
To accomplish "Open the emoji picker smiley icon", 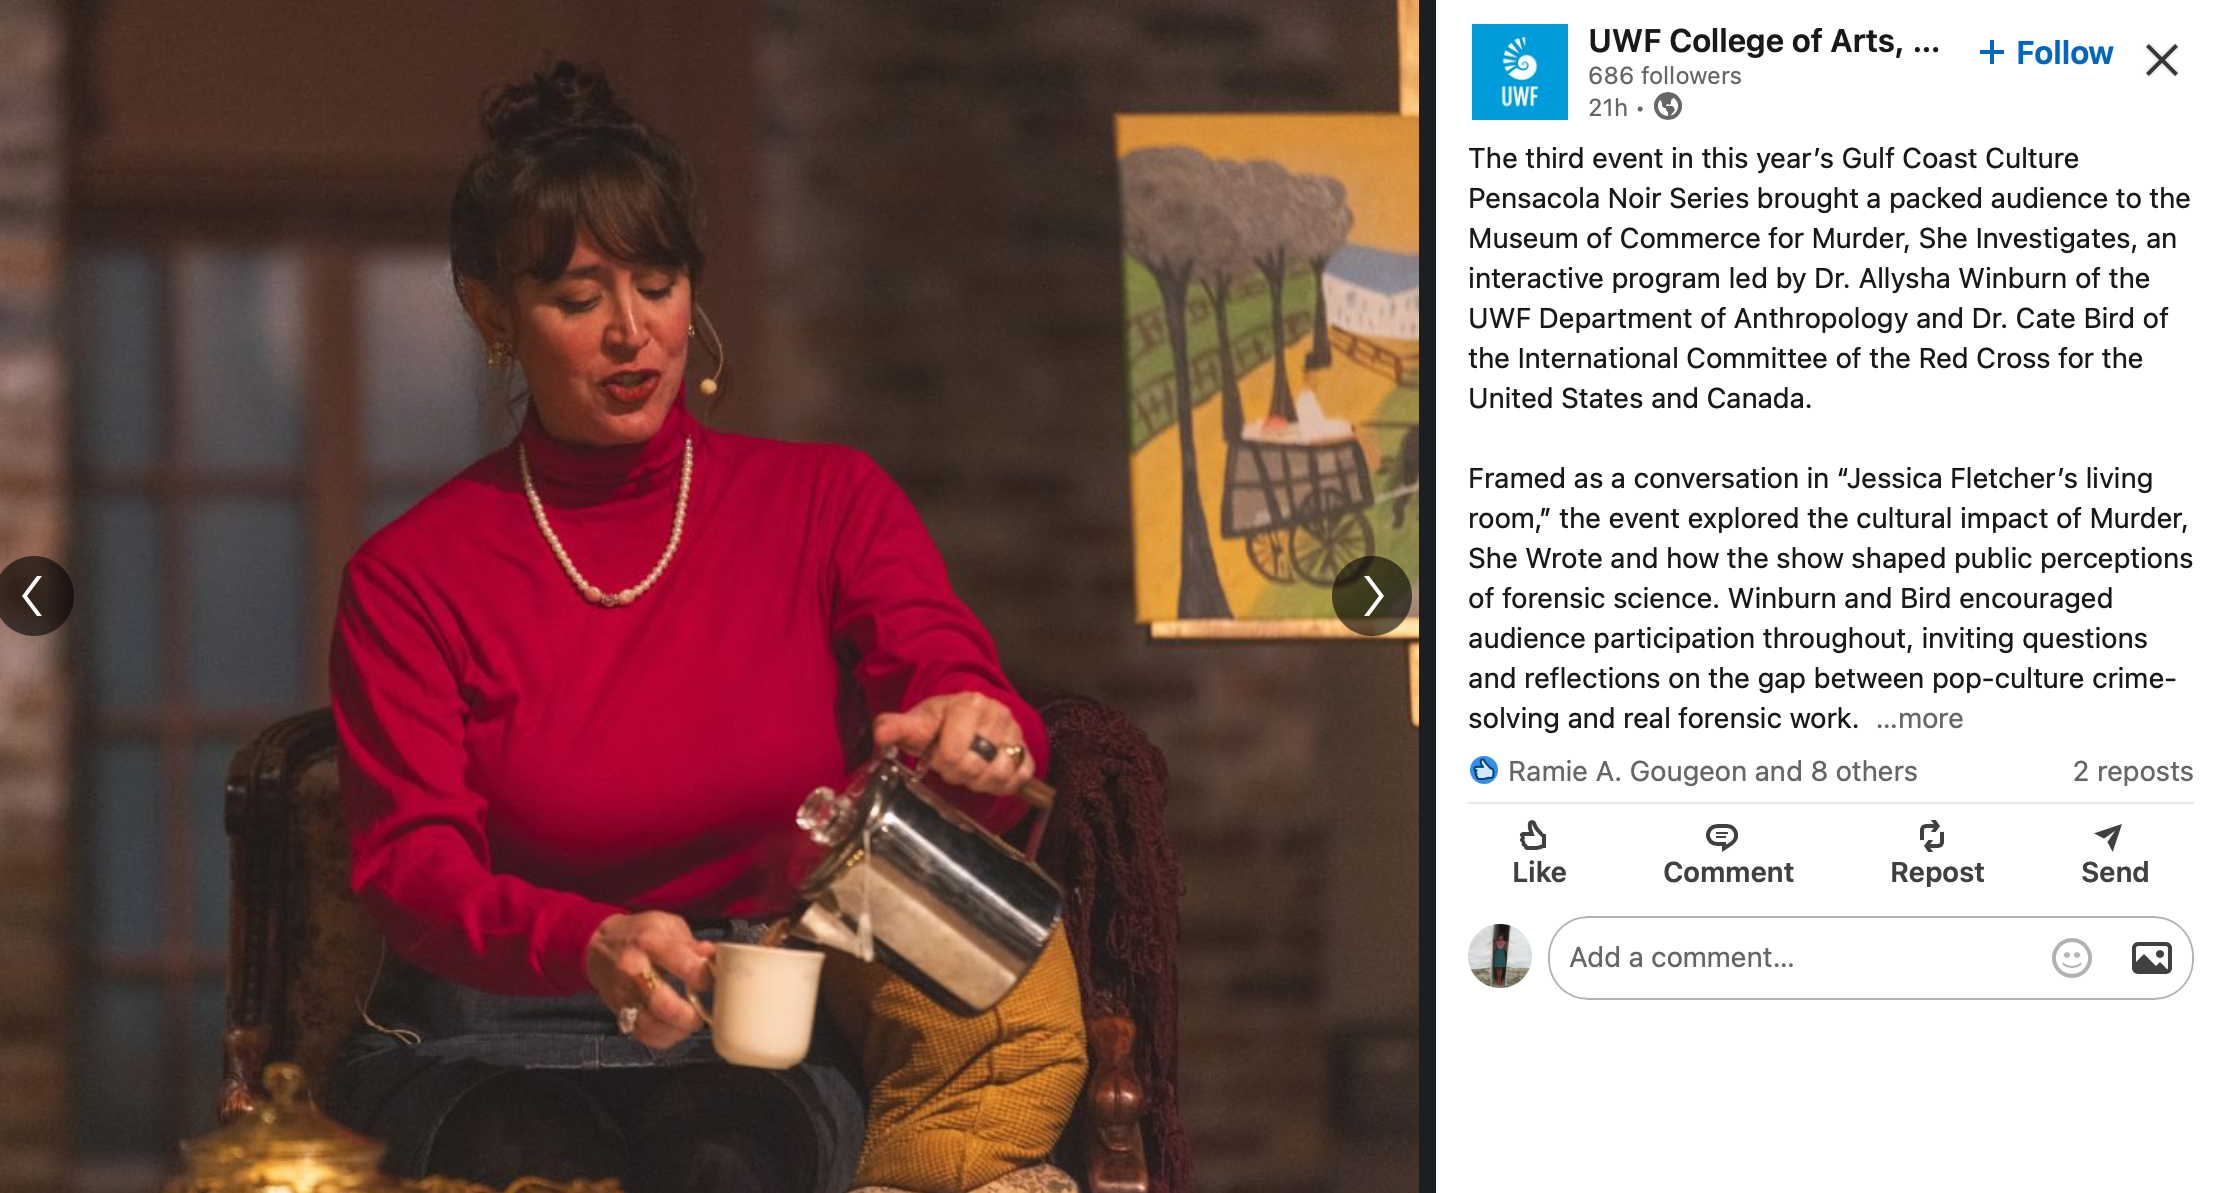I will (x=2071, y=958).
